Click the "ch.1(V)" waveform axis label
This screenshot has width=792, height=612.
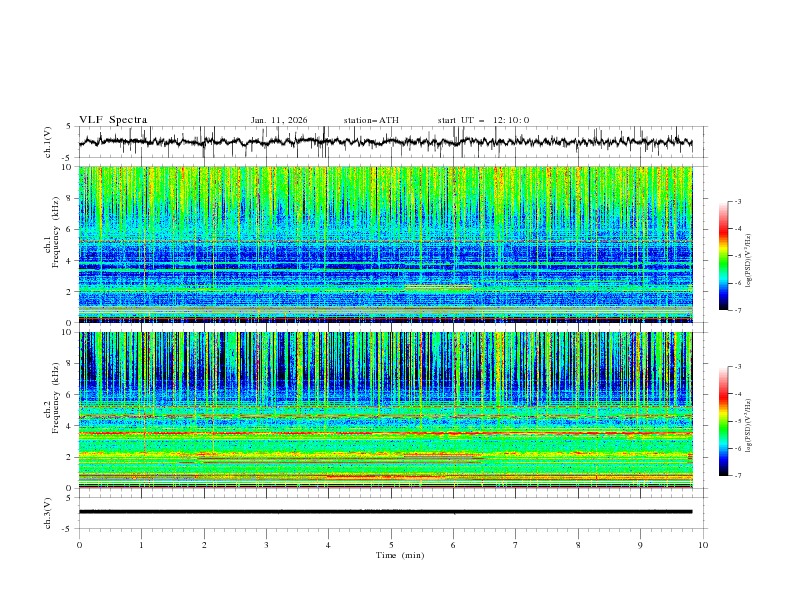[x=48, y=142]
